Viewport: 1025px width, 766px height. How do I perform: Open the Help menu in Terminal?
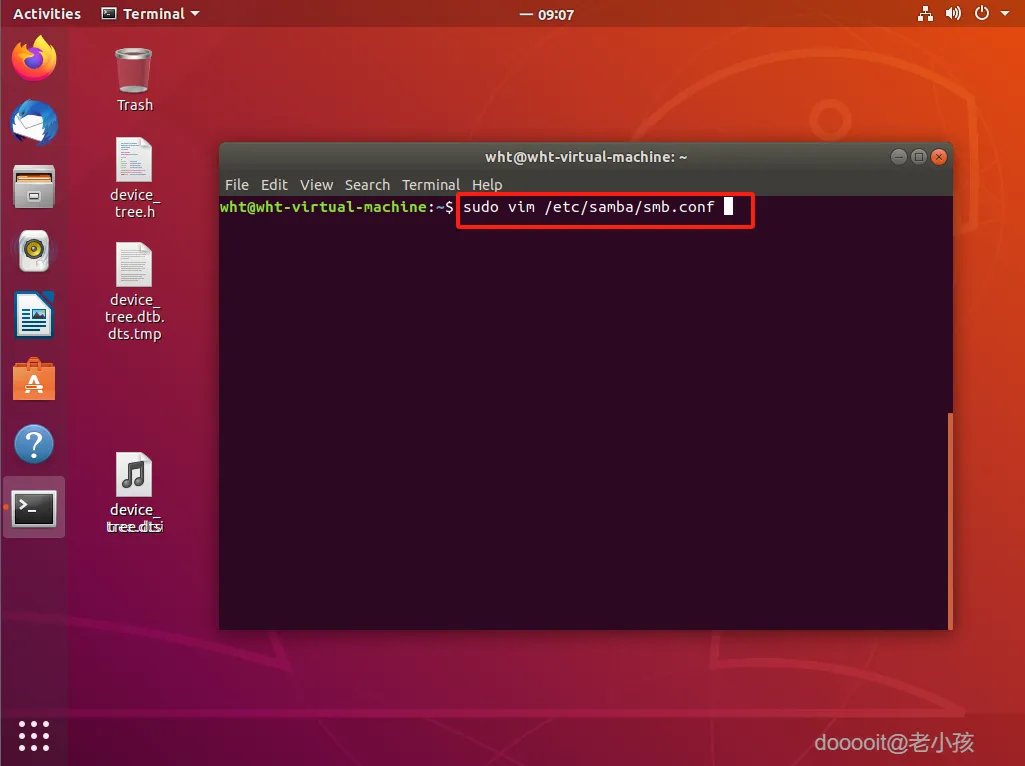point(487,185)
